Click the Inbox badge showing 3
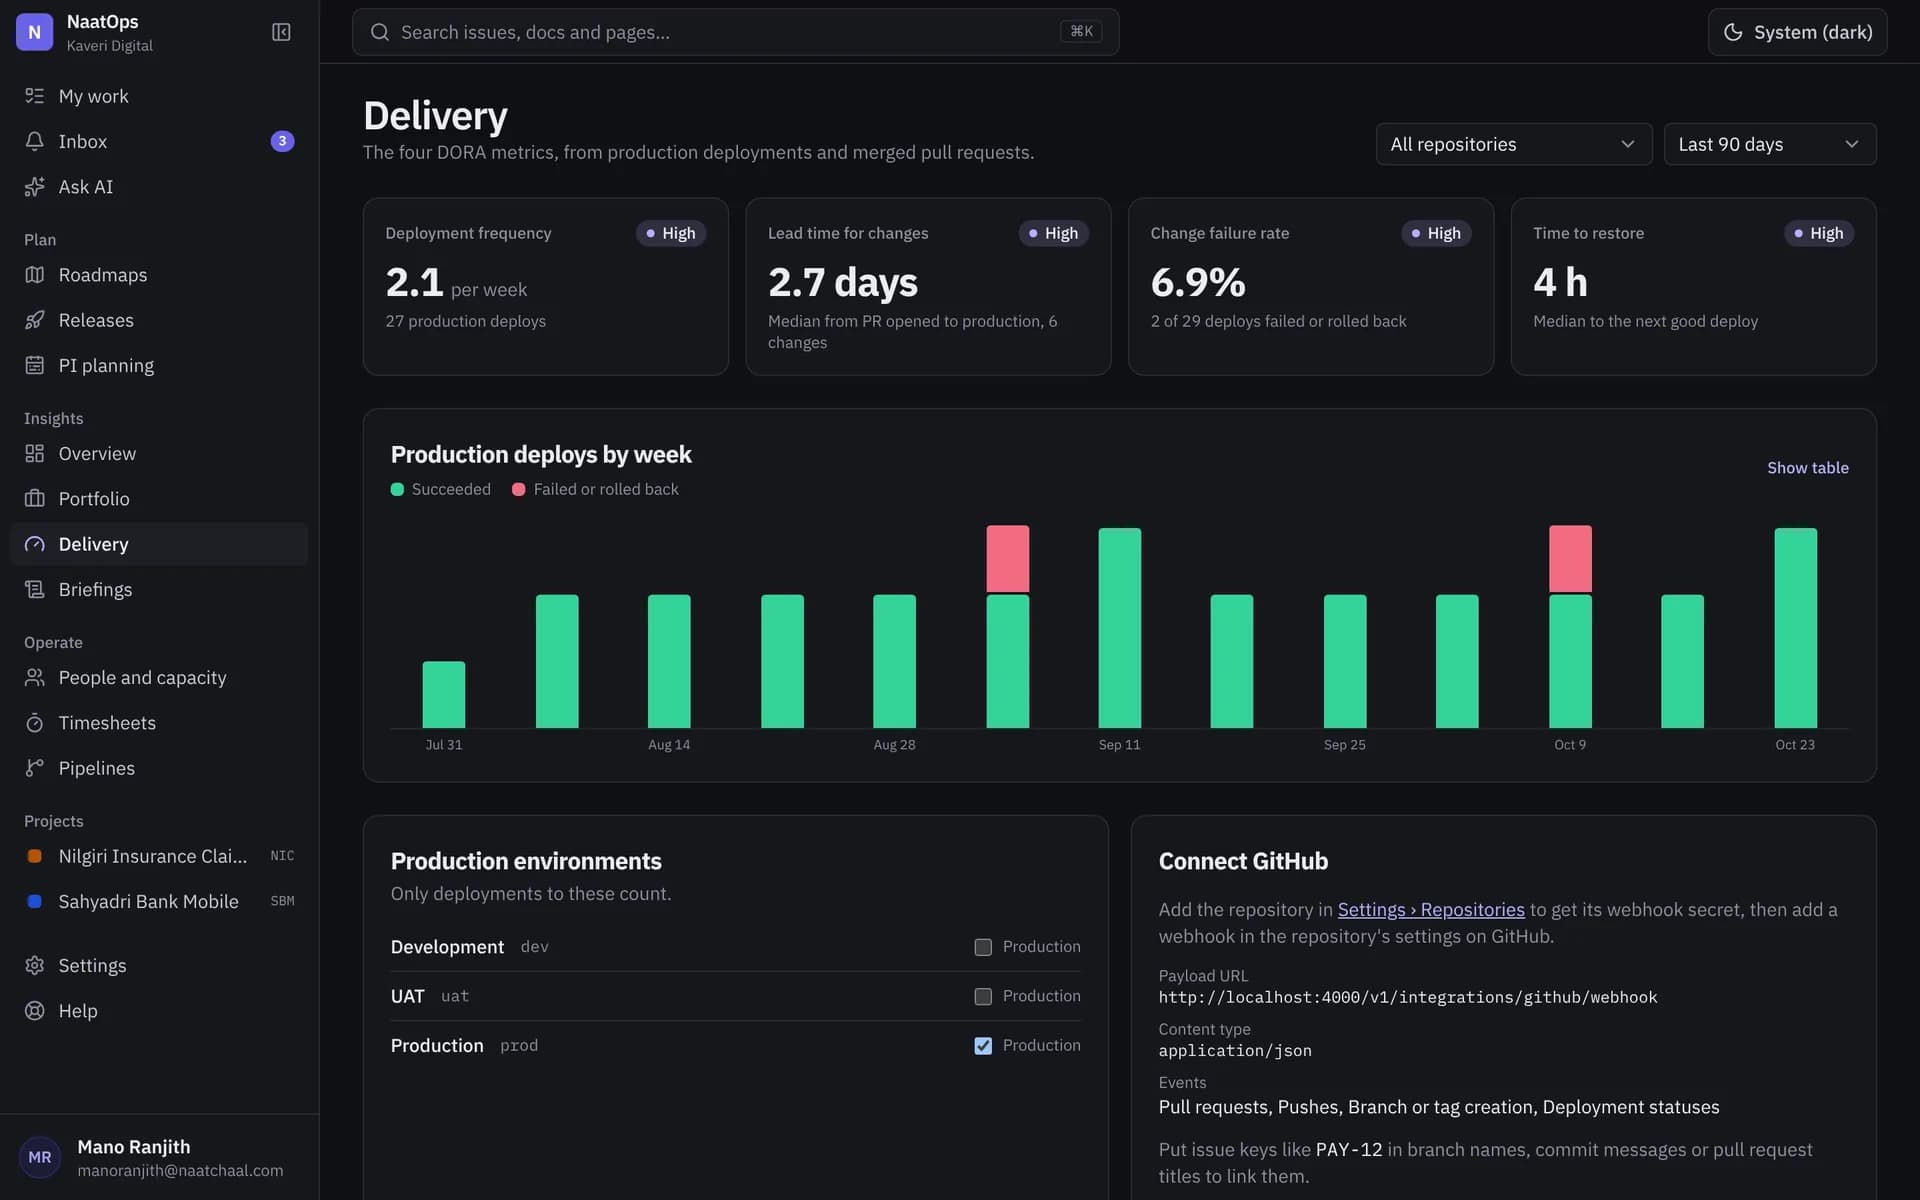 [x=282, y=141]
